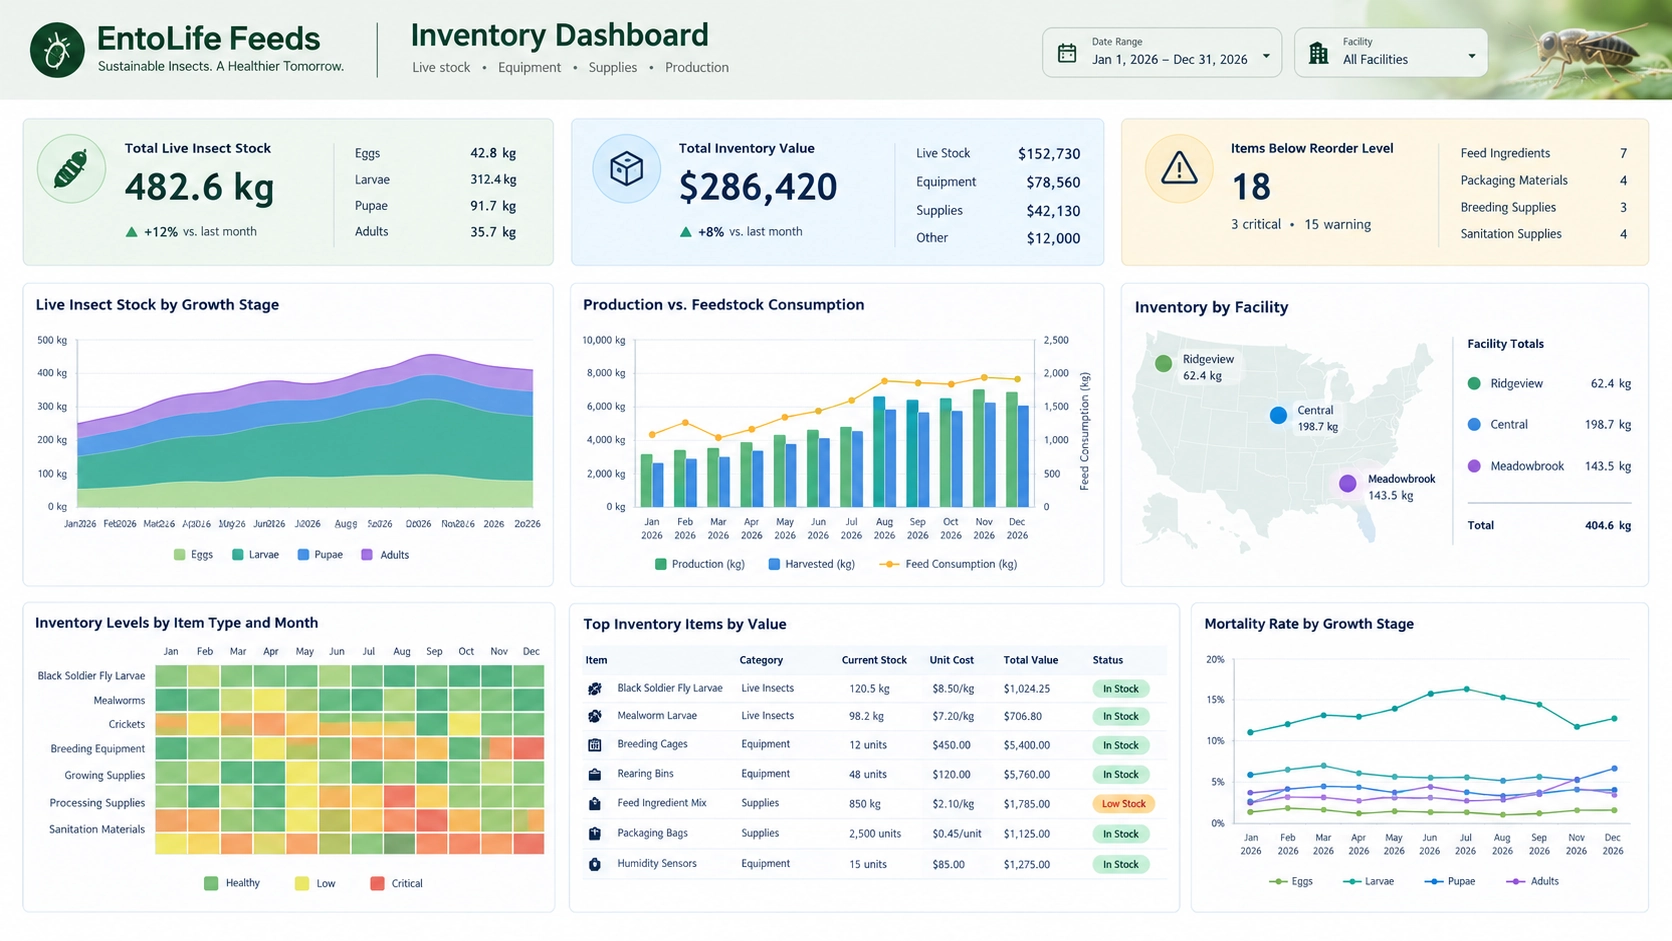Click the $286,420 total inventory value
This screenshot has height=941, width=1672.
(x=758, y=188)
